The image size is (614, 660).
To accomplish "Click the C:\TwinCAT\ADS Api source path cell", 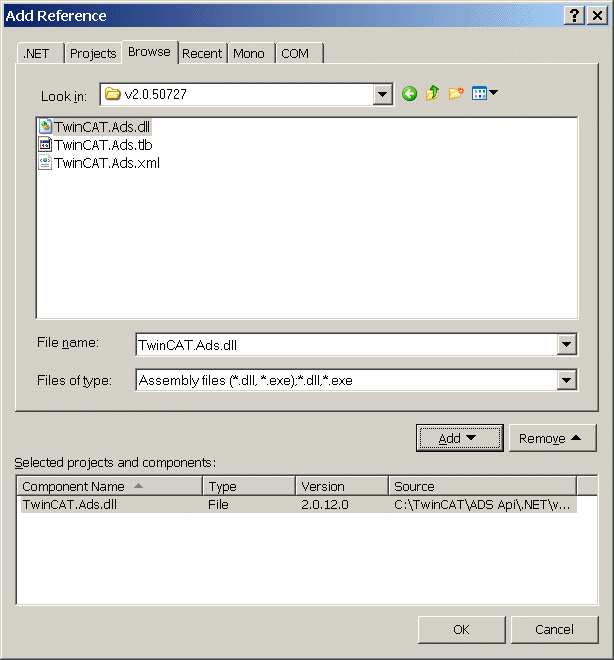I will [x=482, y=504].
